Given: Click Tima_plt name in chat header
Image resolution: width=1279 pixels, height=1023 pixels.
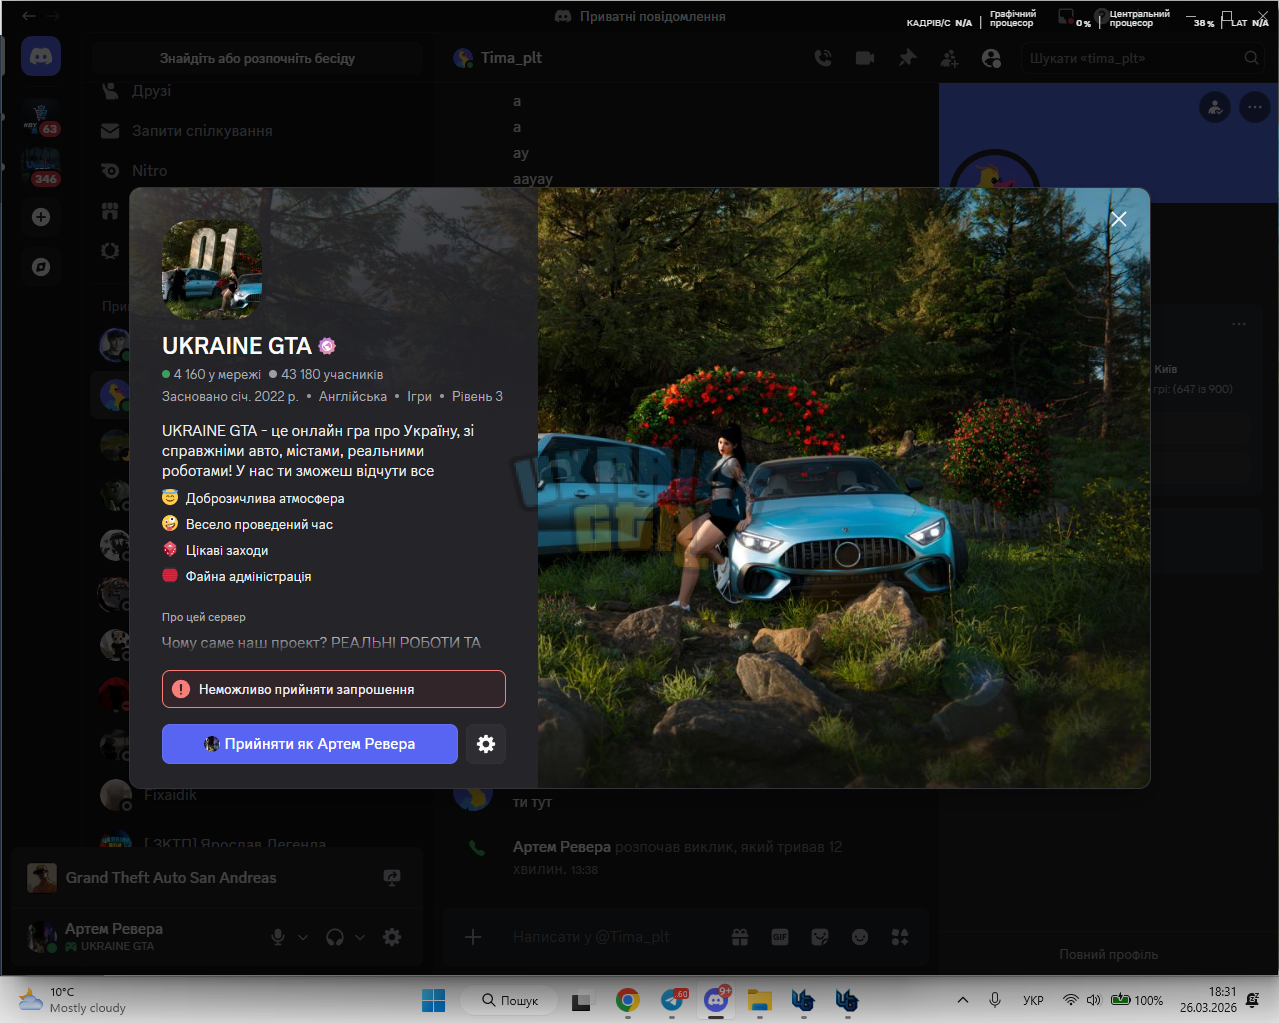Looking at the screenshot, I should tap(511, 58).
